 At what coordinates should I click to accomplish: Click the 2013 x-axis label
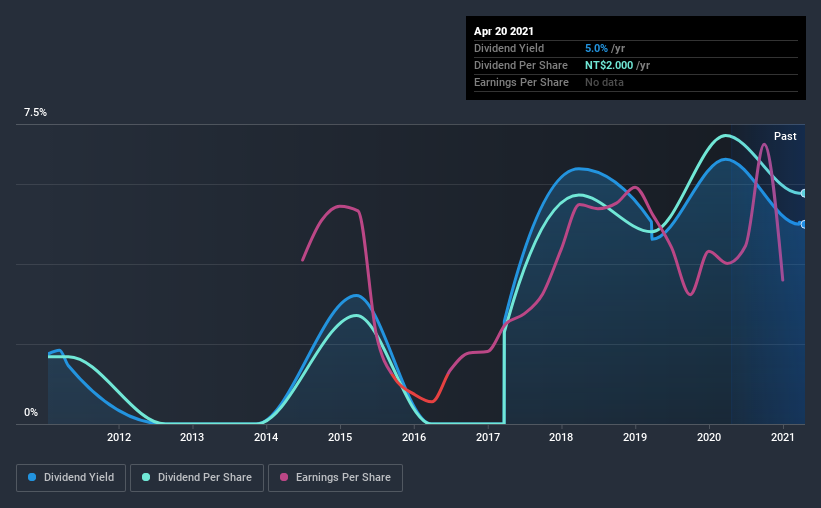(192, 437)
